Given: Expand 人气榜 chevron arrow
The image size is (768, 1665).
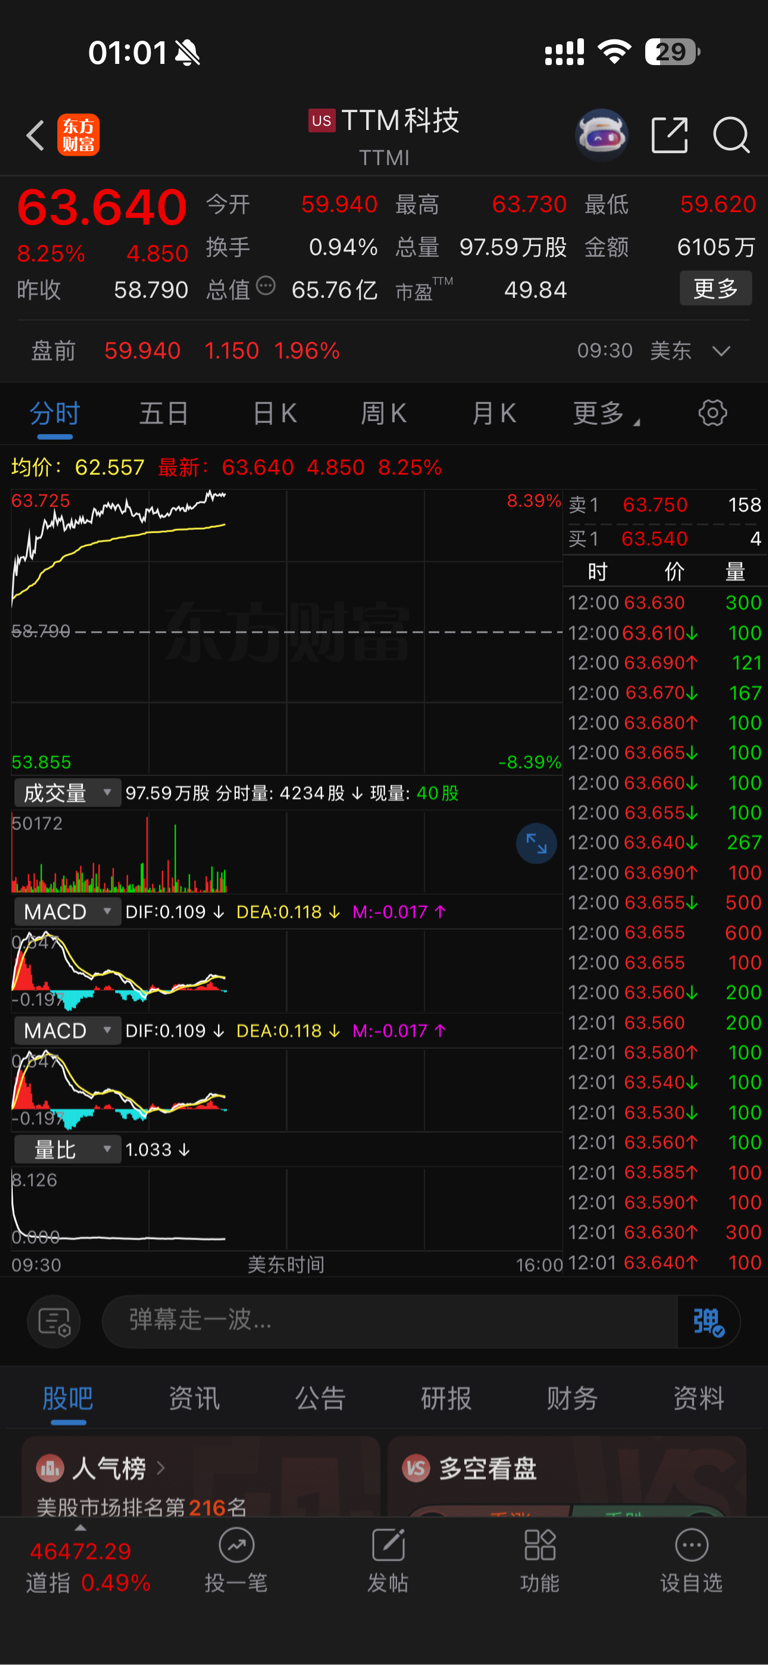Looking at the screenshot, I should pyautogui.click(x=161, y=1468).
